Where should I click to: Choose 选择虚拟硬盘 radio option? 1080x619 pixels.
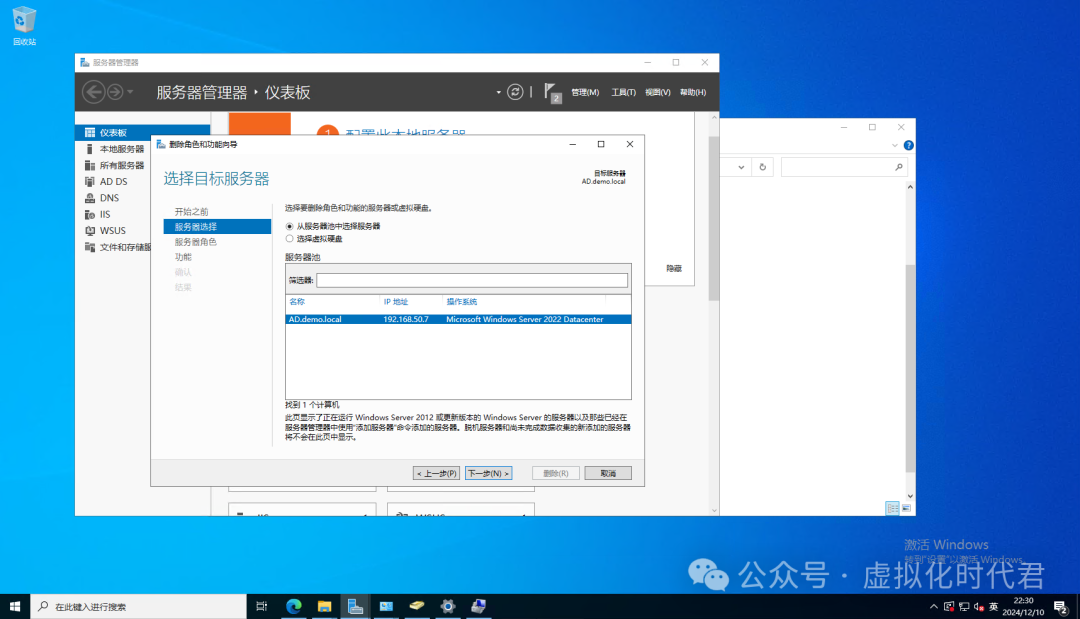[x=289, y=238]
